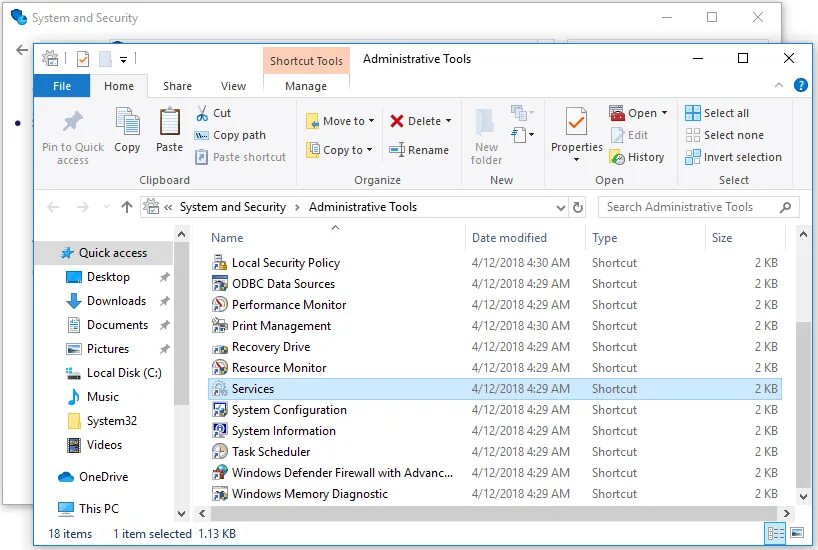Cut the selected item with scissors icon
Viewport: 818px width, 550px height.
pyautogui.click(x=202, y=113)
